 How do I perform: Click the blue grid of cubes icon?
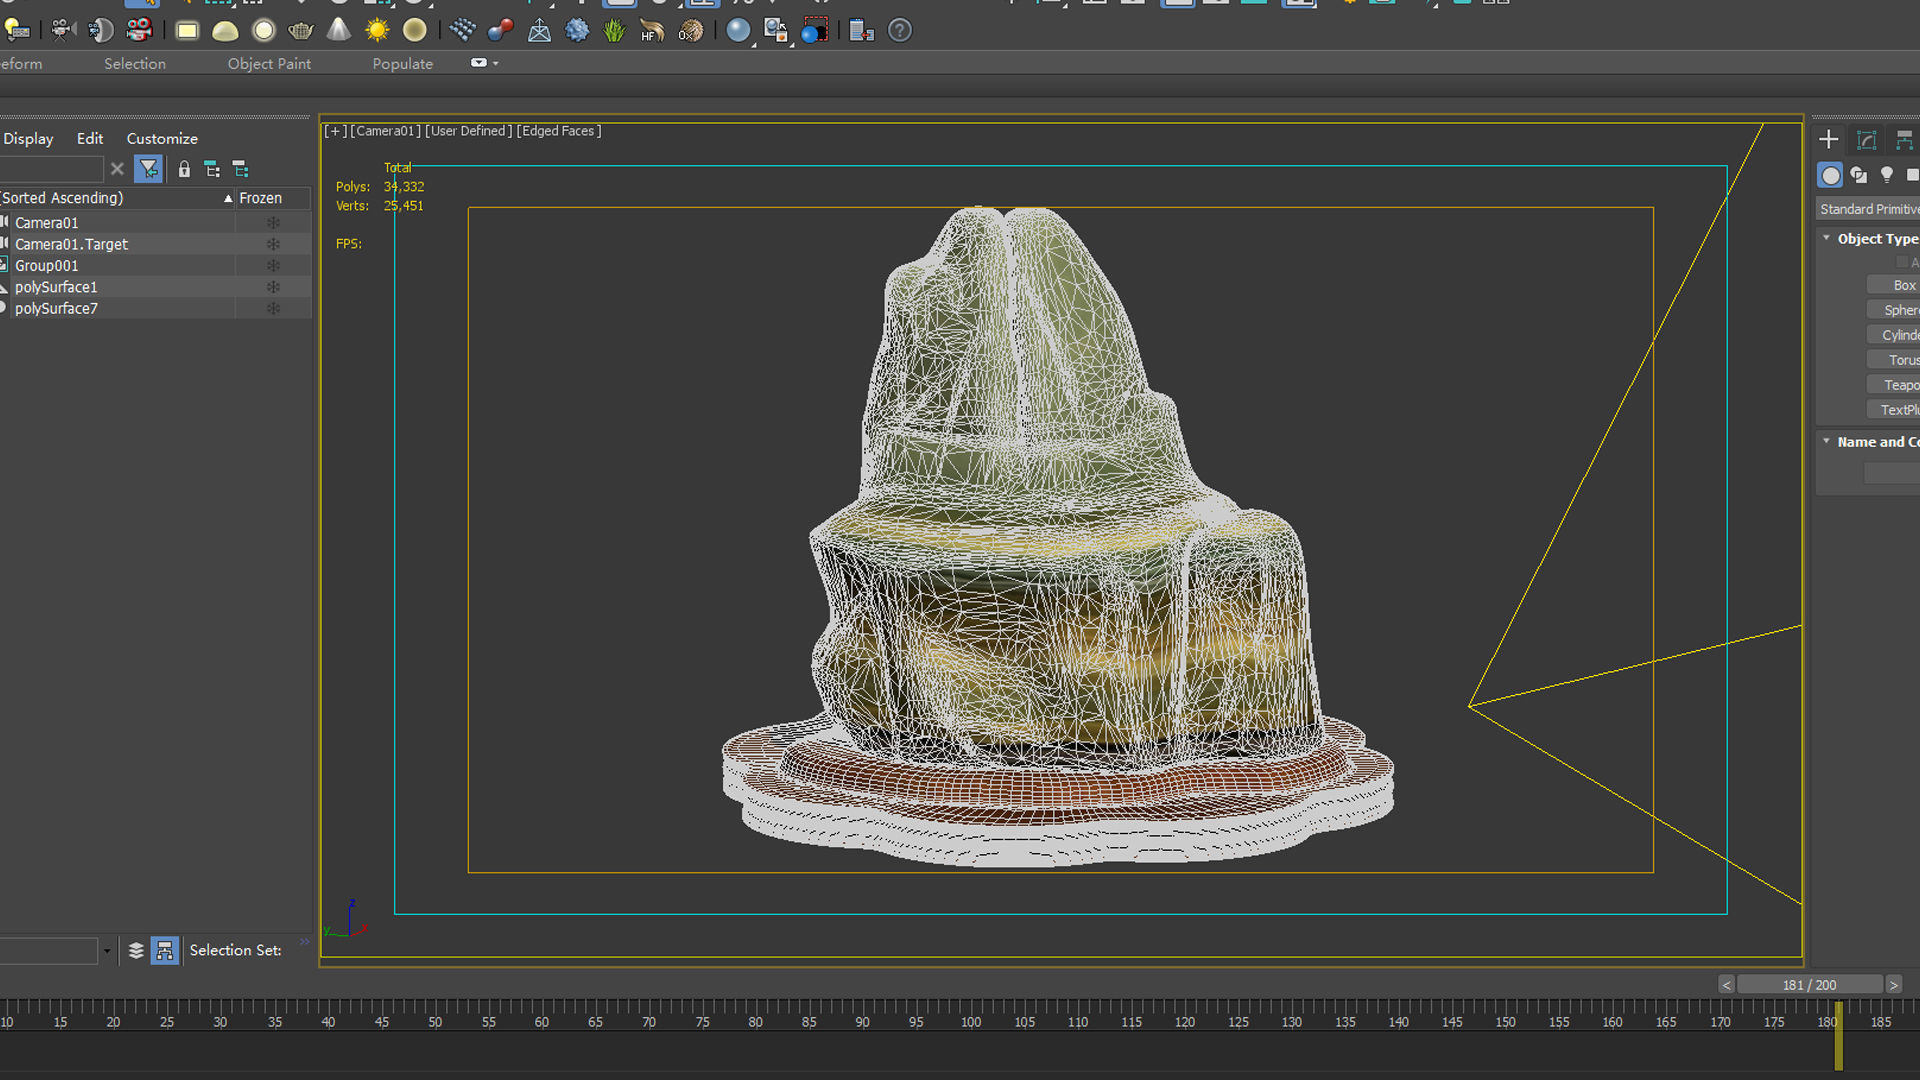tap(462, 30)
